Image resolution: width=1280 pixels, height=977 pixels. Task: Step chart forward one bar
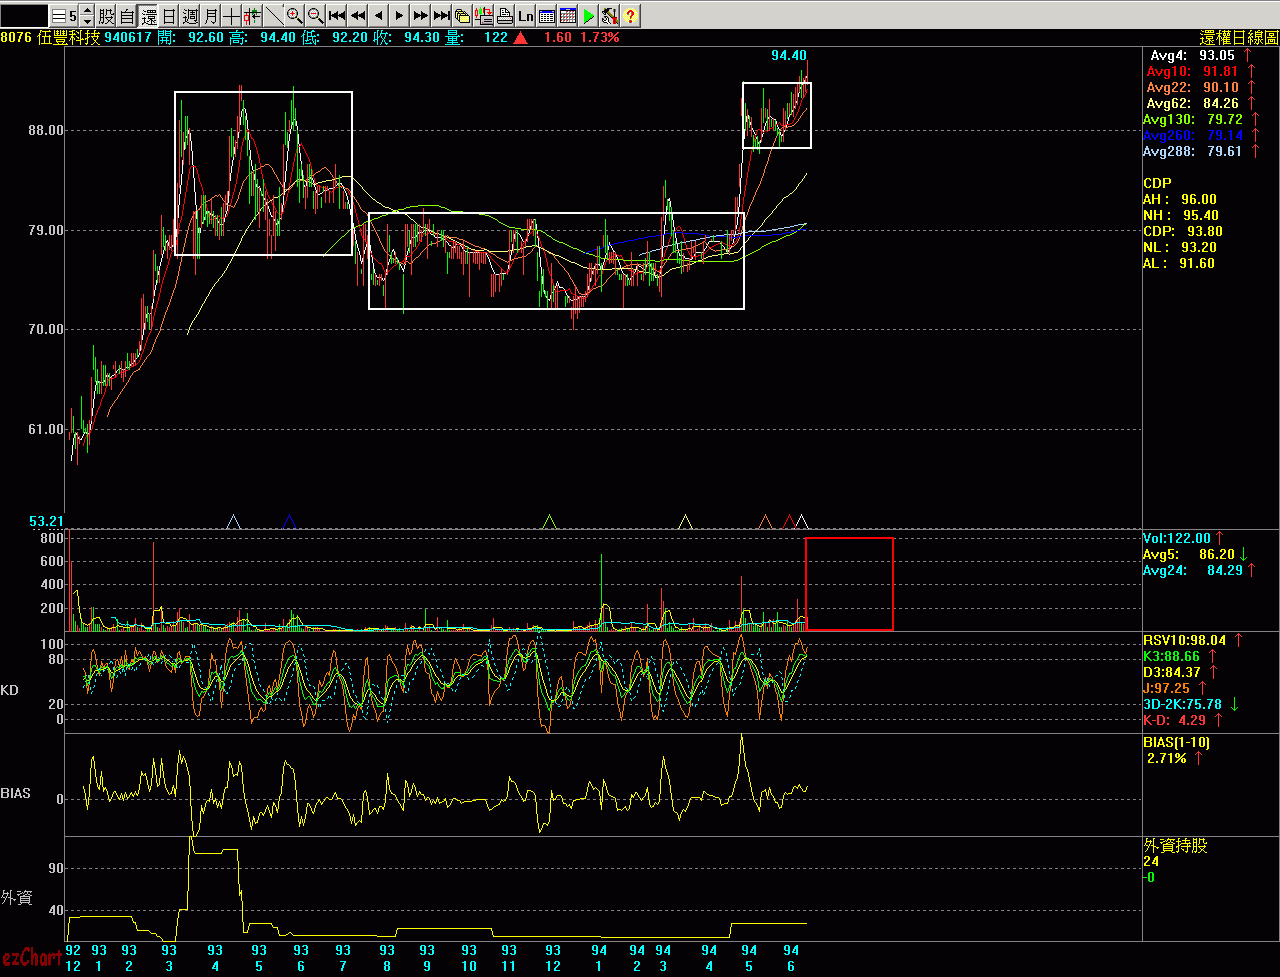[399, 16]
